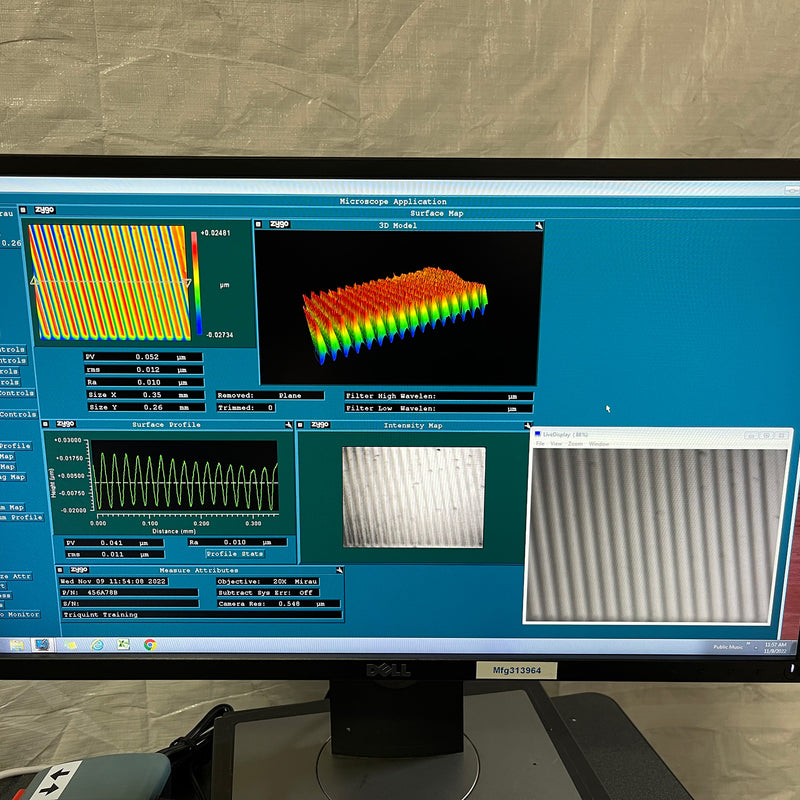The height and width of the screenshot is (800, 800).
Task: Open the Zoom menu in LiveDisplay window
Action: (x=576, y=444)
